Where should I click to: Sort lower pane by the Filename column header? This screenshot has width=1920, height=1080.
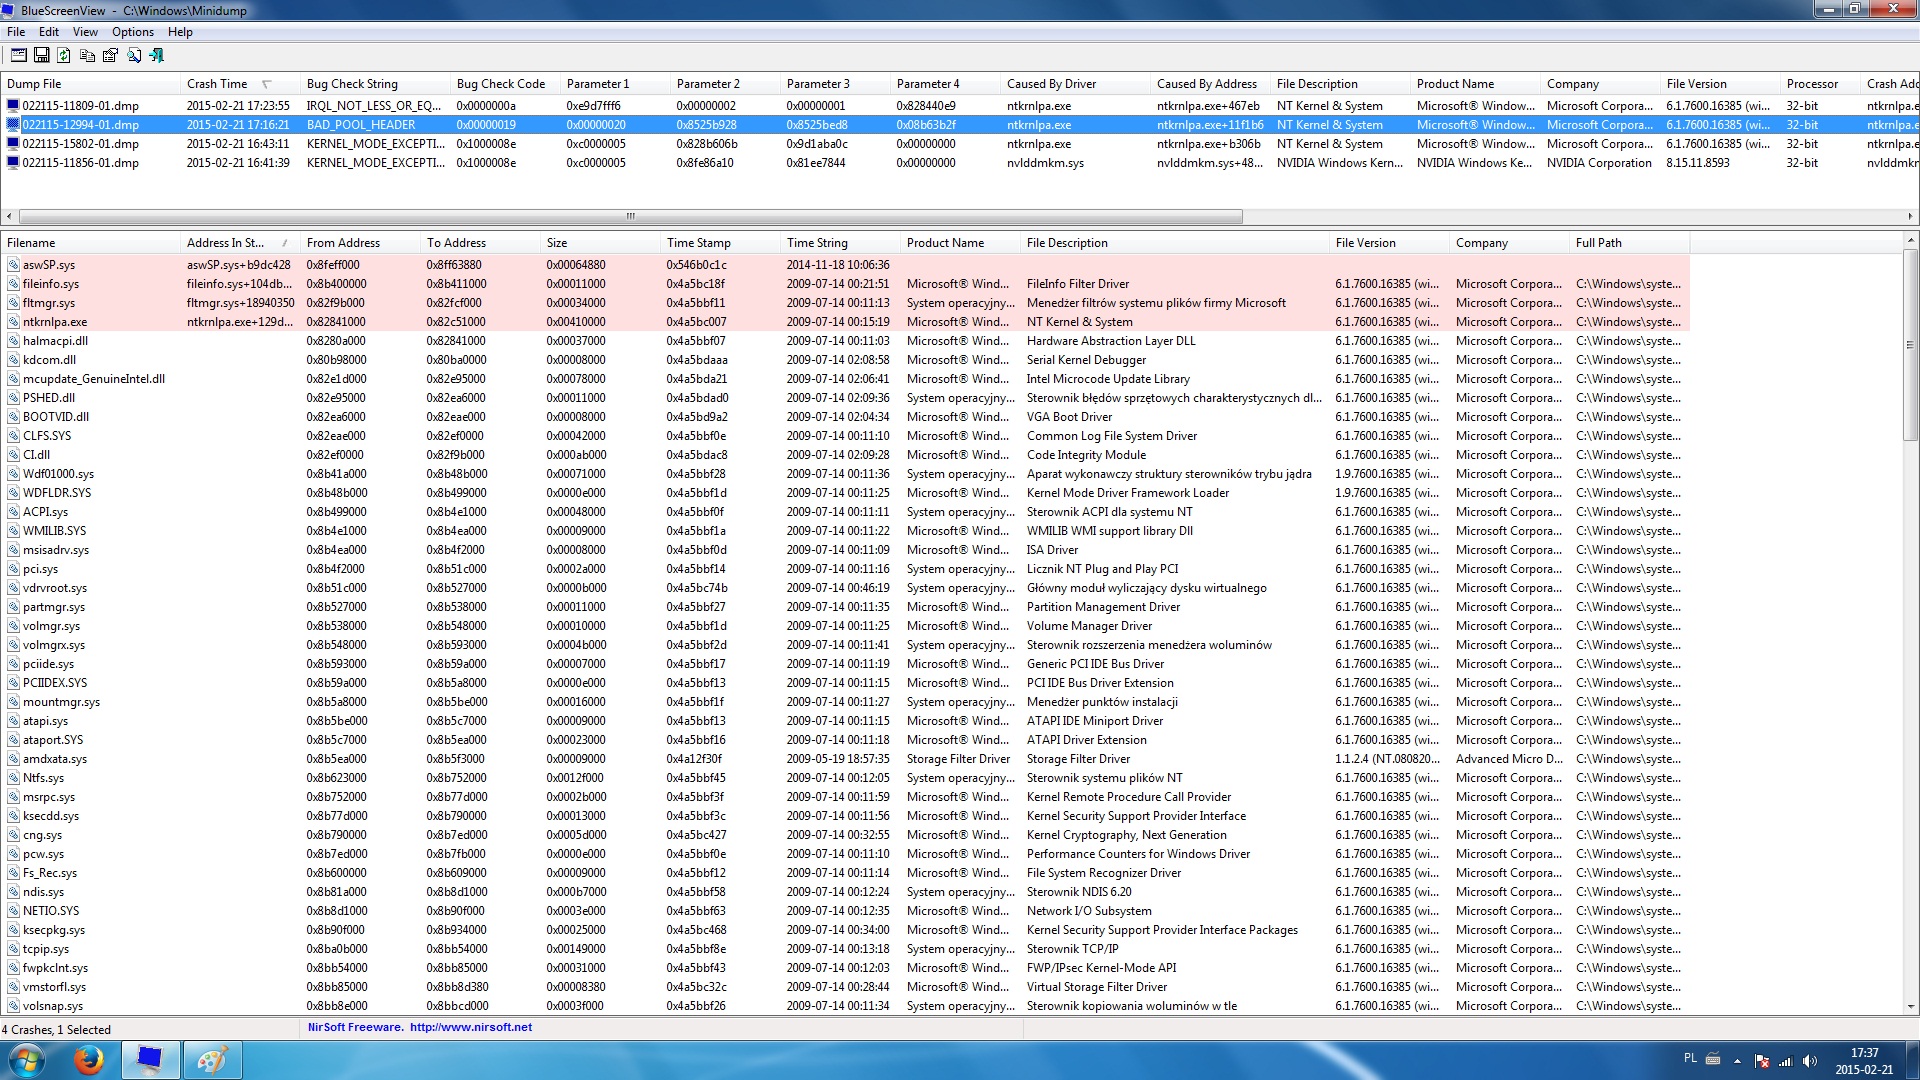(x=90, y=243)
